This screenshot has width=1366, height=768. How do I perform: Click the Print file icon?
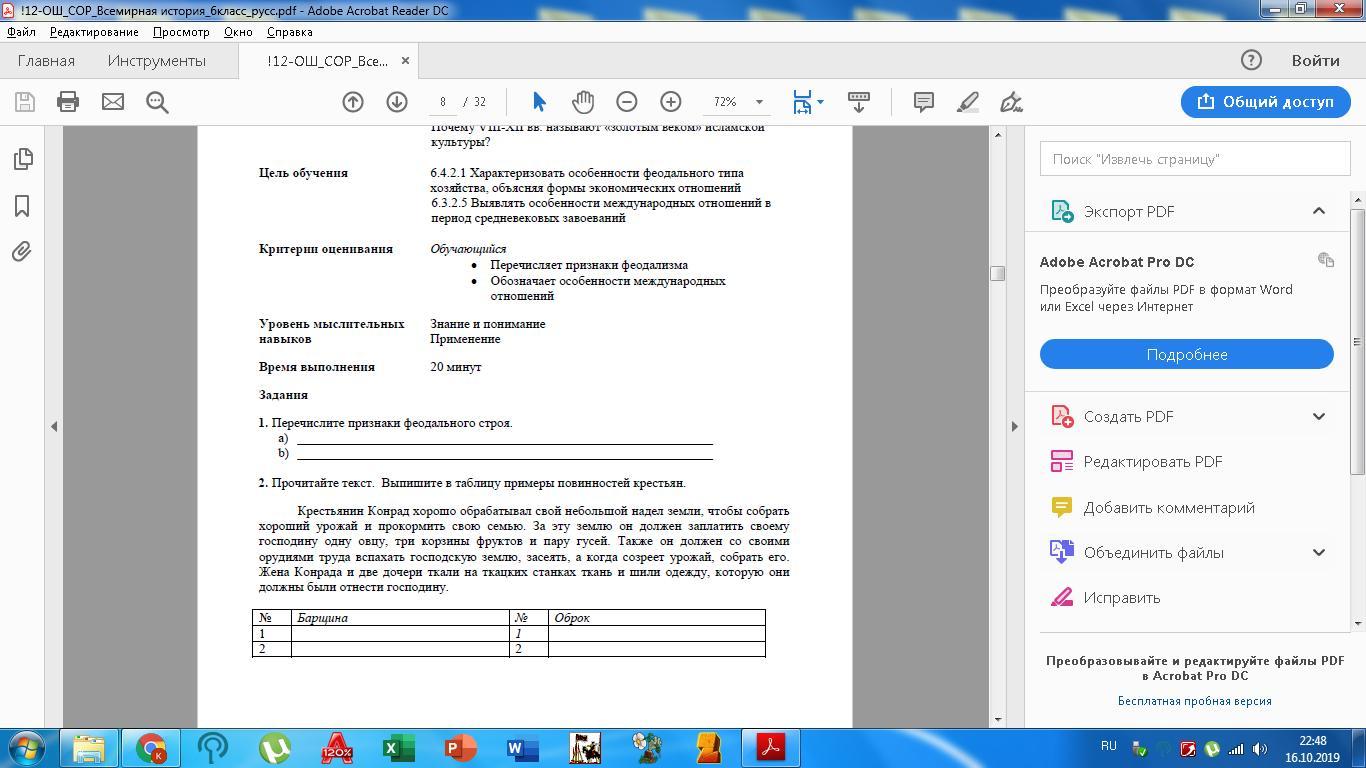tap(68, 102)
